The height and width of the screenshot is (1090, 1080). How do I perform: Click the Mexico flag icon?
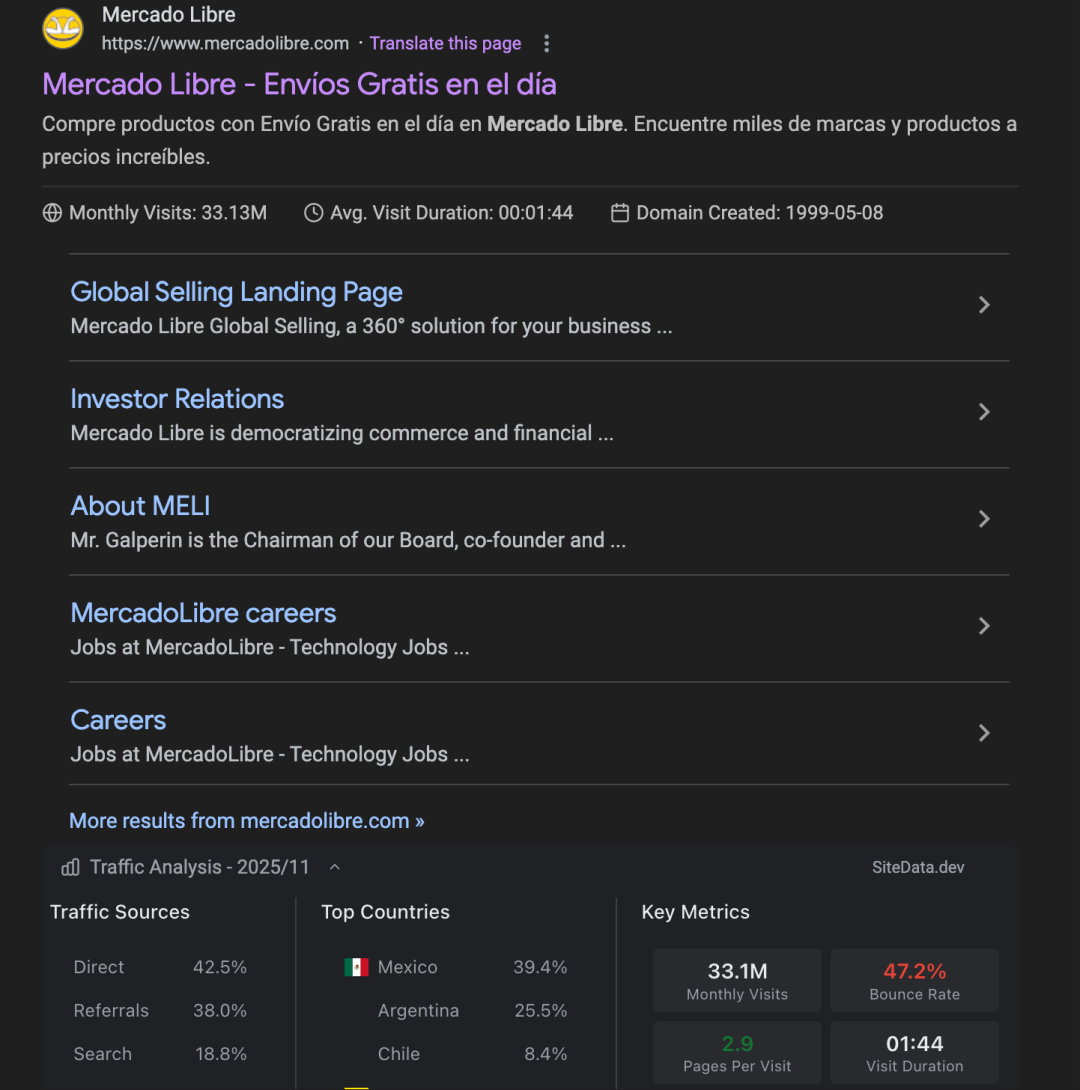(x=357, y=967)
